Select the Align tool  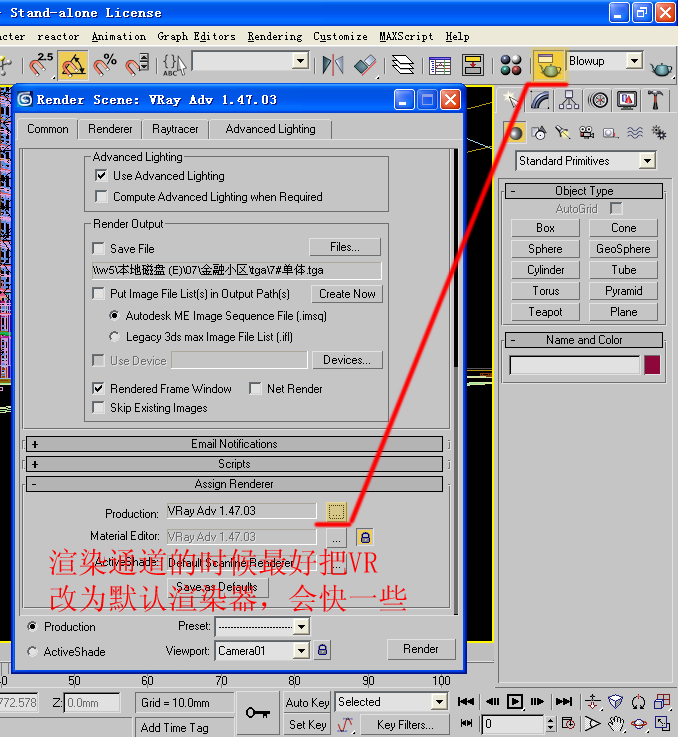[x=365, y=65]
